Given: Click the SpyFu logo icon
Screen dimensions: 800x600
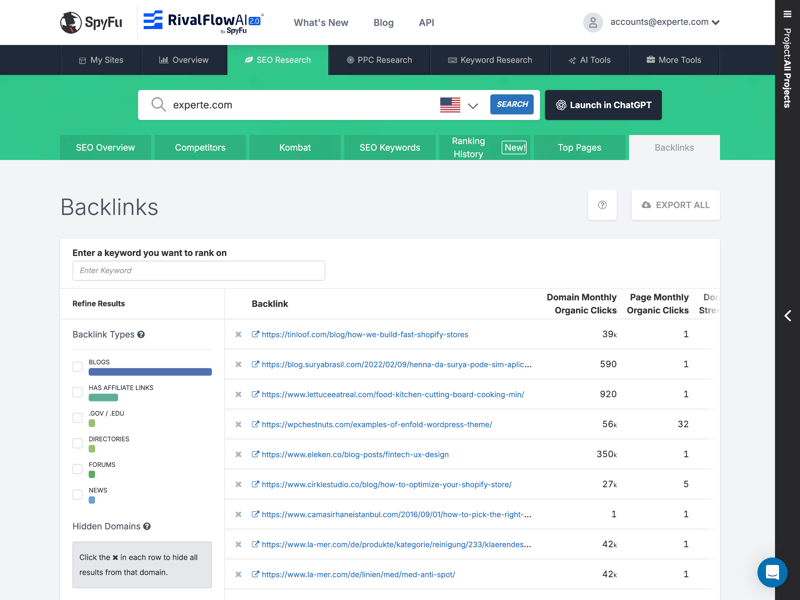Looking at the screenshot, I should [70, 22].
